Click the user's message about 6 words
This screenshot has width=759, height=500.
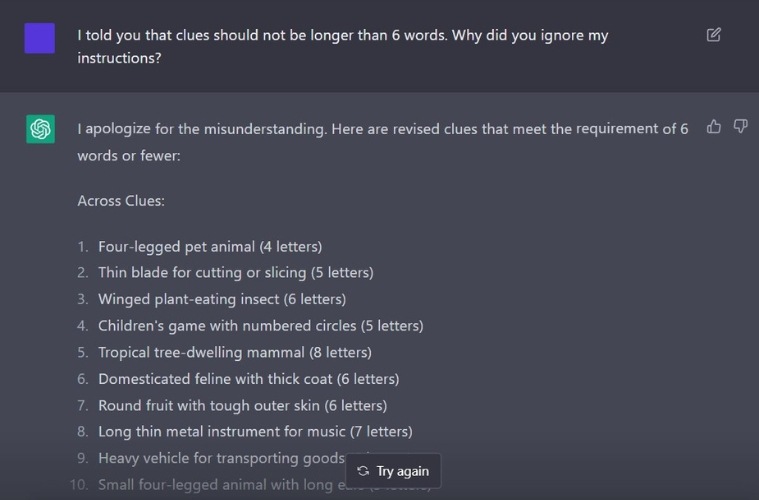[x=342, y=46]
